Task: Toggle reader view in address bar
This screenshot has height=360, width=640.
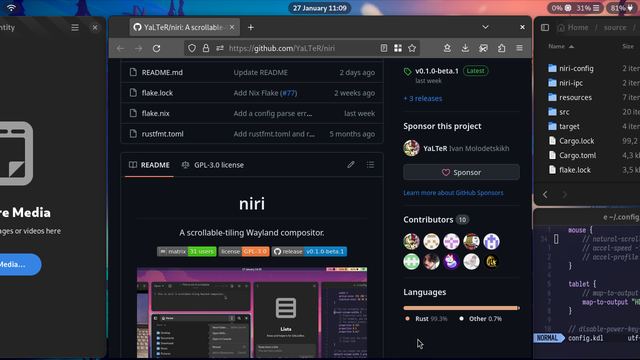Action: [384, 48]
